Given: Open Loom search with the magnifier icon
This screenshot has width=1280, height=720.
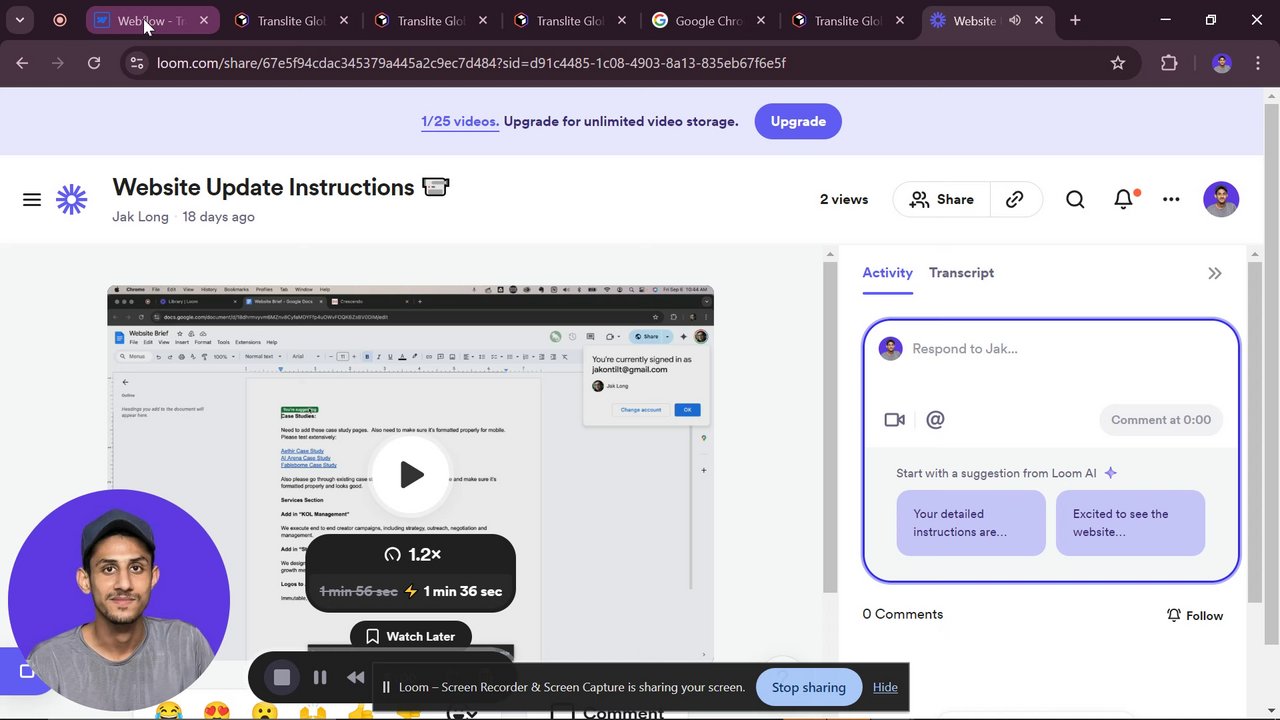Looking at the screenshot, I should [x=1075, y=200].
